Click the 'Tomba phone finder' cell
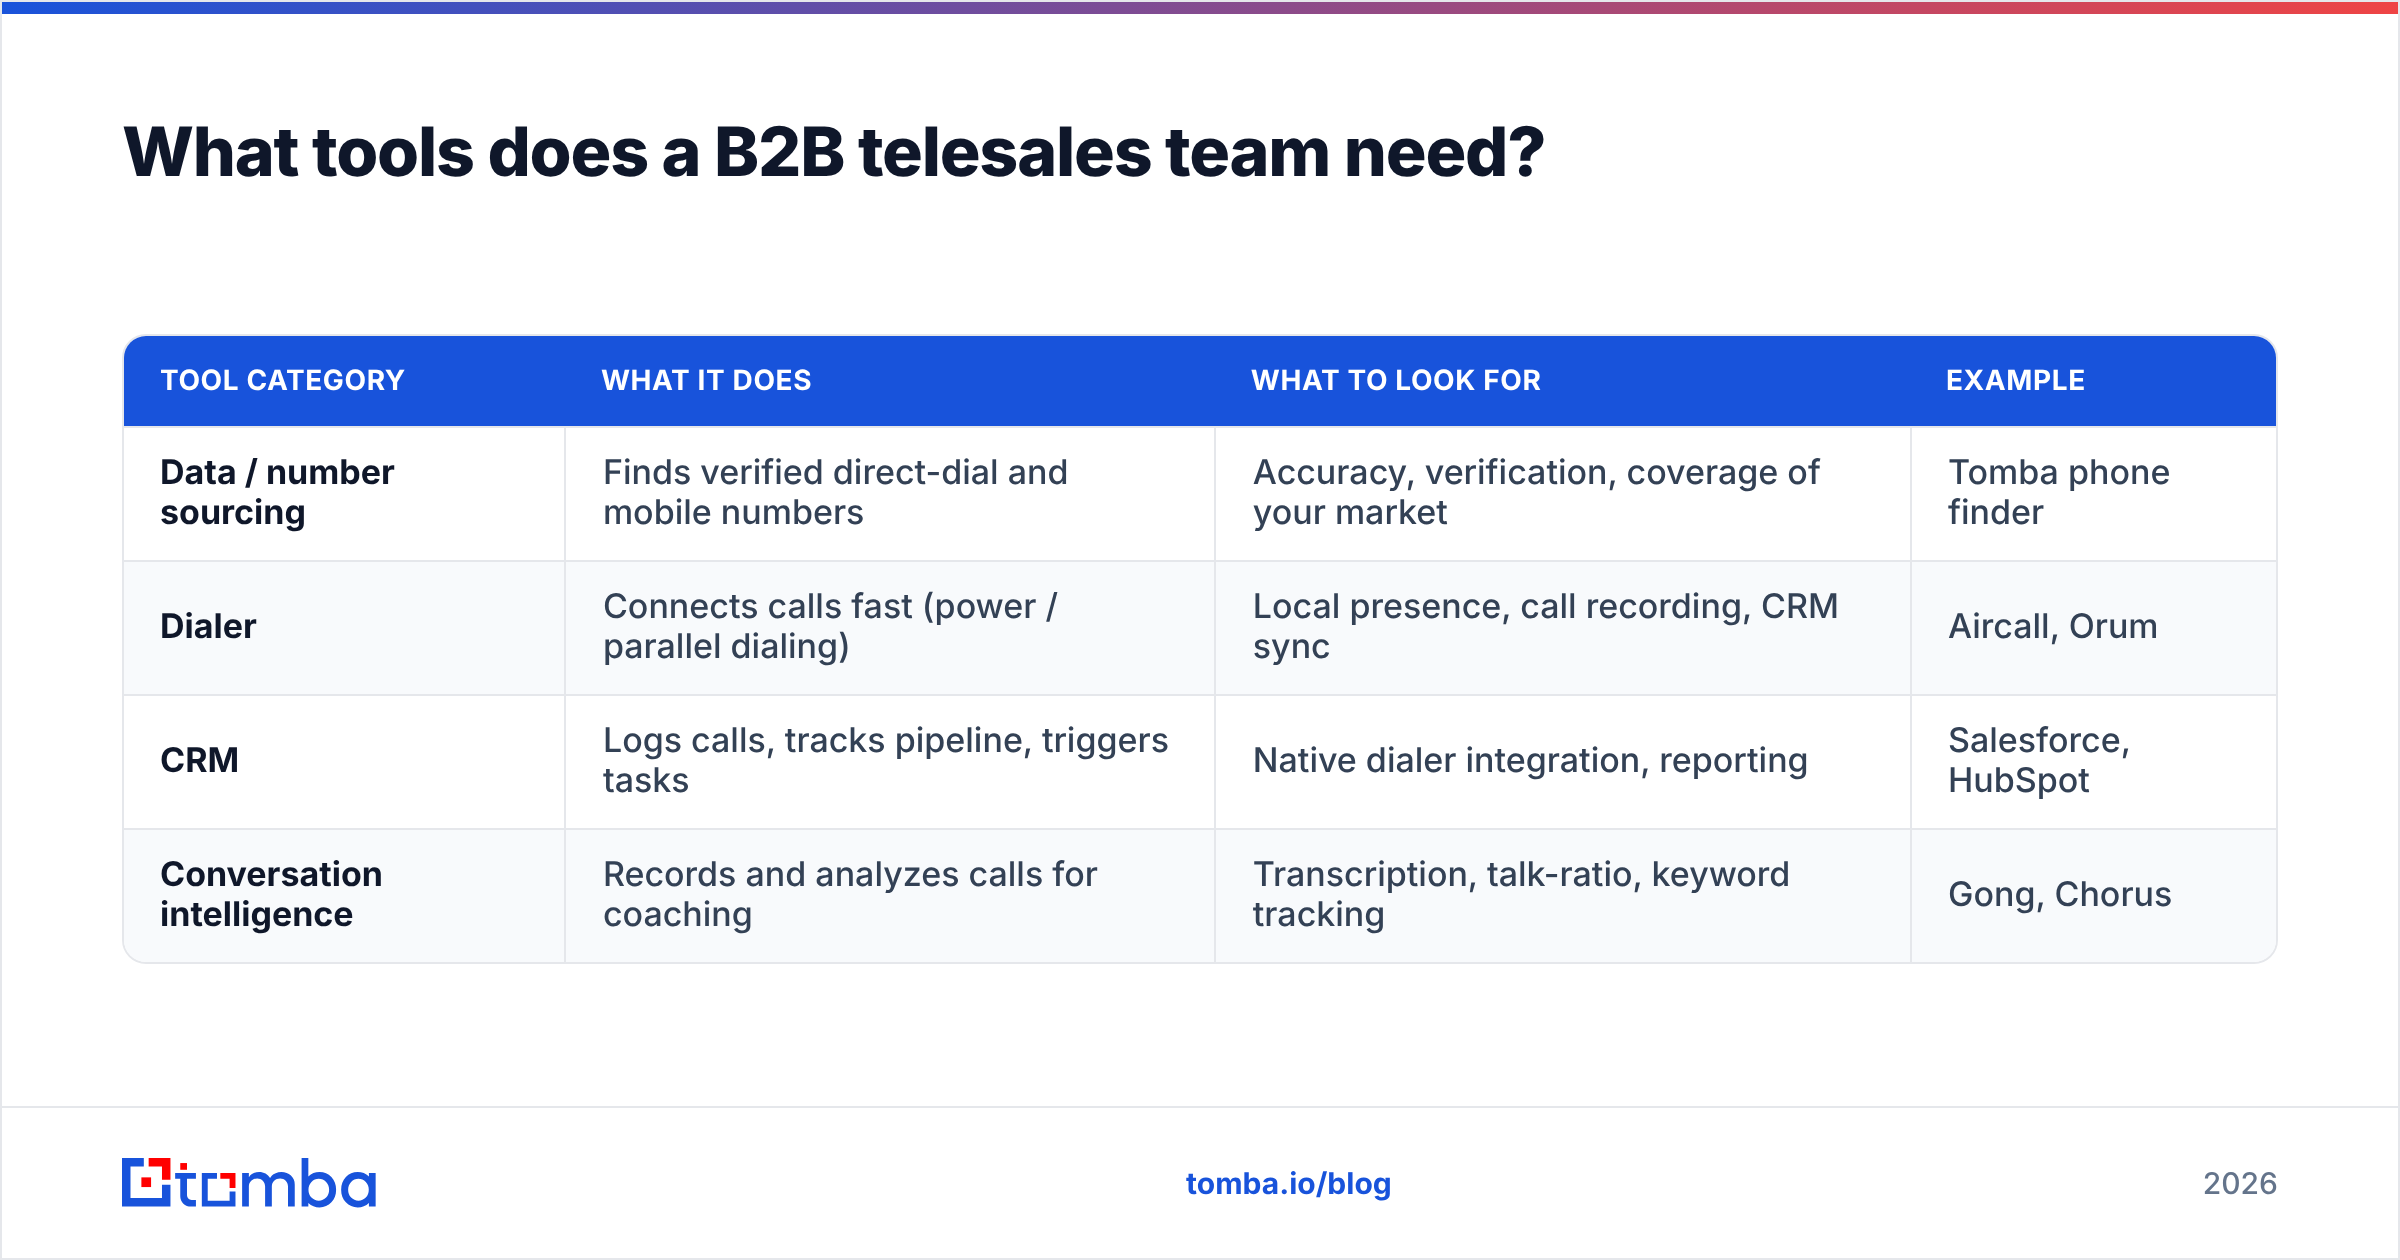Viewport: 2400px width, 1260px height. (x=2094, y=493)
